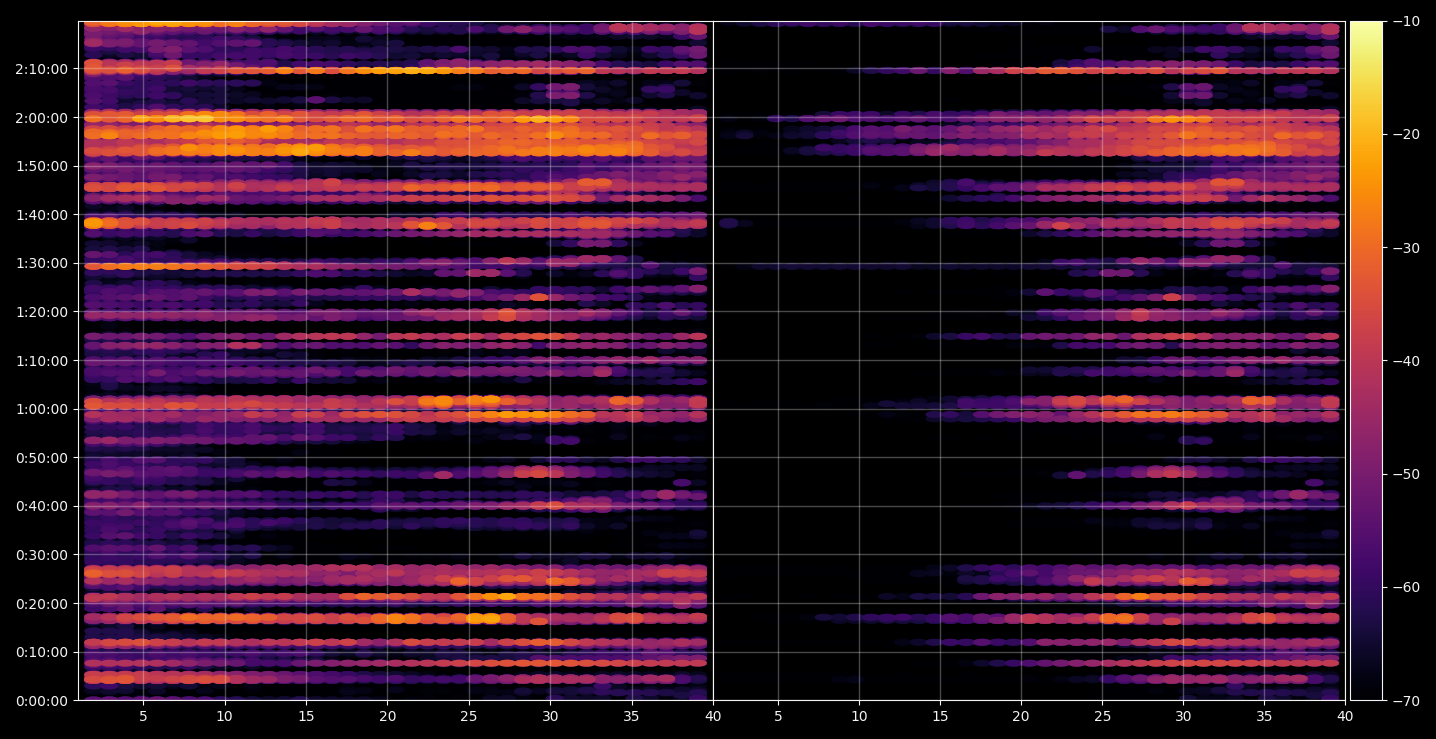This screenshot has width=1436, height=739.
Task: Click the 1:50:00 time axis label
Action: point(42,166)
